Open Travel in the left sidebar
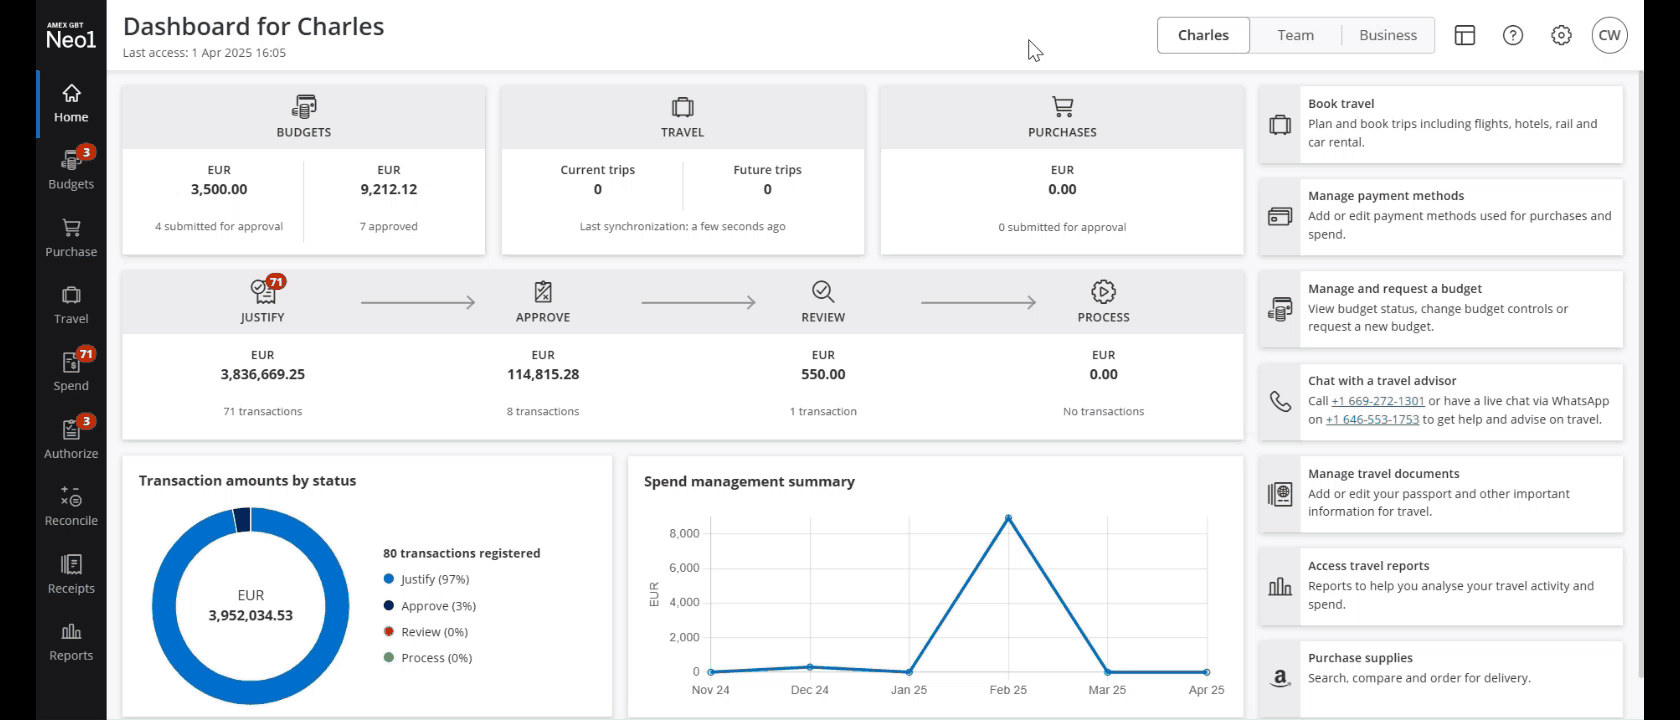 click(x=71, y=304)
